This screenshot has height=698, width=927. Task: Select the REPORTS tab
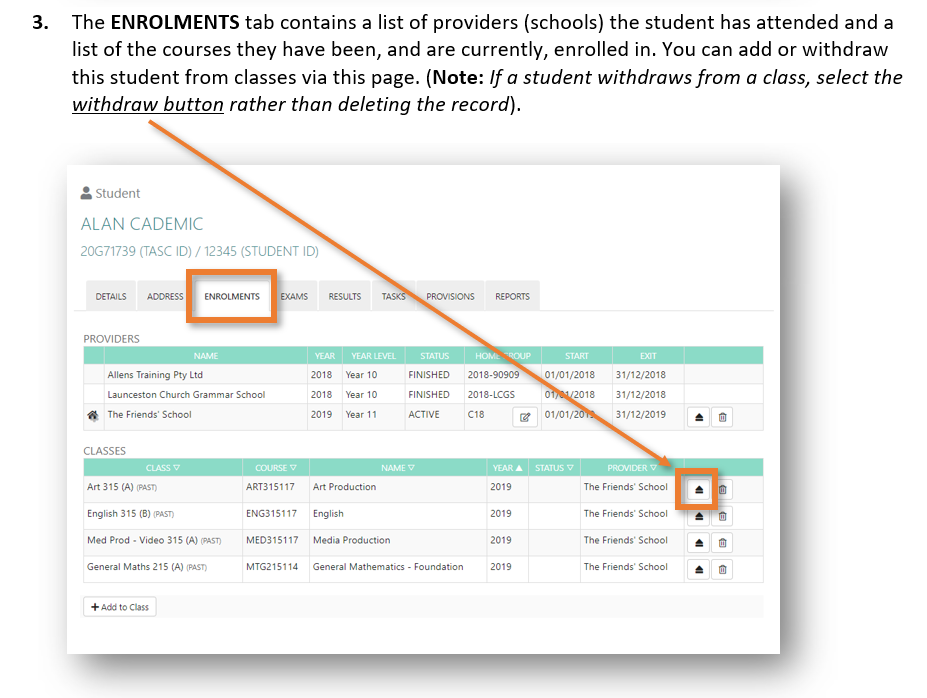(x=512, y=296)
